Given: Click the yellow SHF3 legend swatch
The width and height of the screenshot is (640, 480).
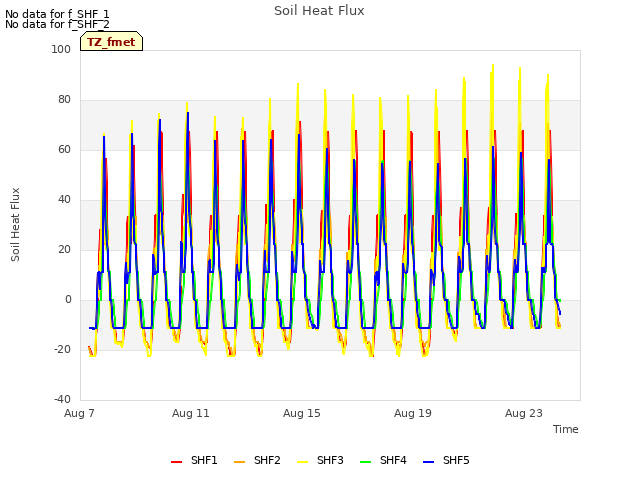Looking at the screenshot, I should pyautogui.click(x=302, y=461).
